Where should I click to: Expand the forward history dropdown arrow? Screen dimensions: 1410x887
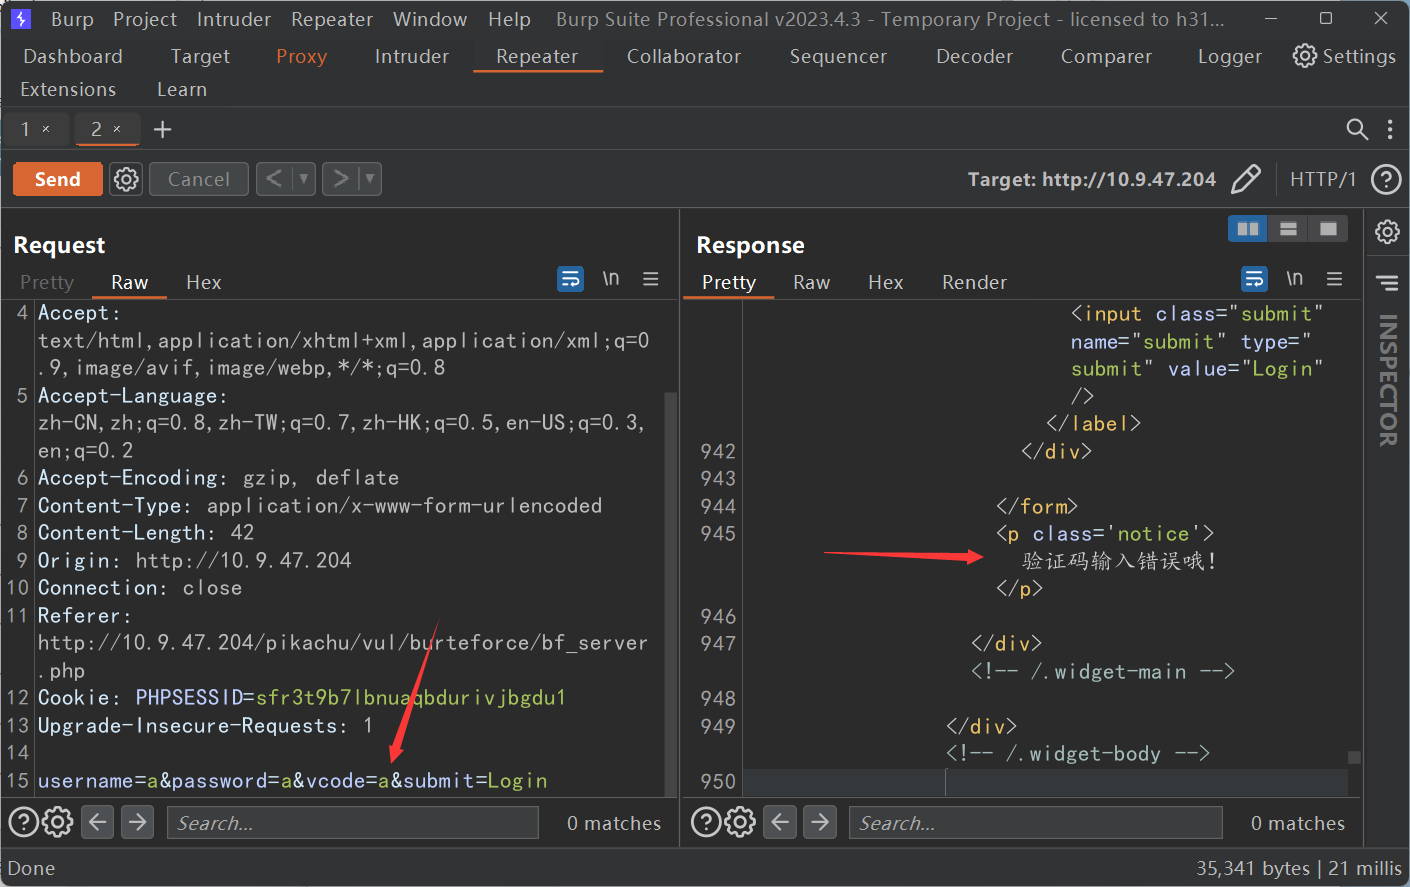click(x=370, y=179)
